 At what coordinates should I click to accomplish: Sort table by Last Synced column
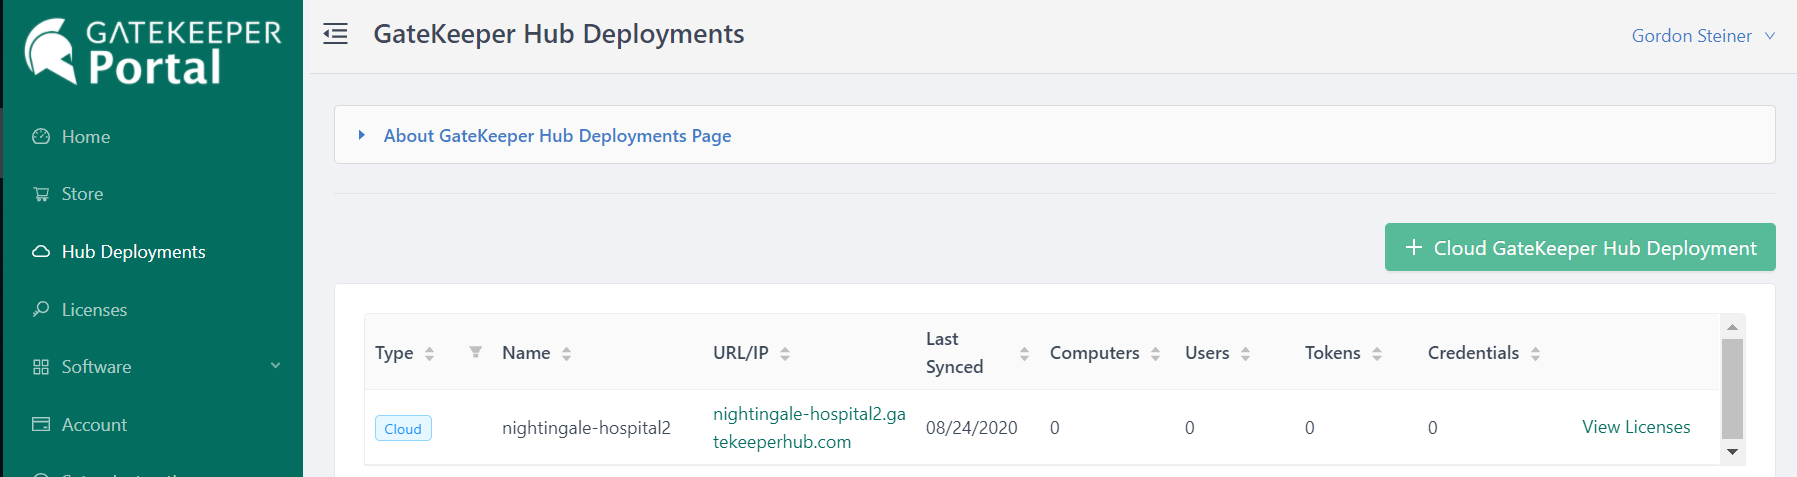click(x=1024, y=353)
